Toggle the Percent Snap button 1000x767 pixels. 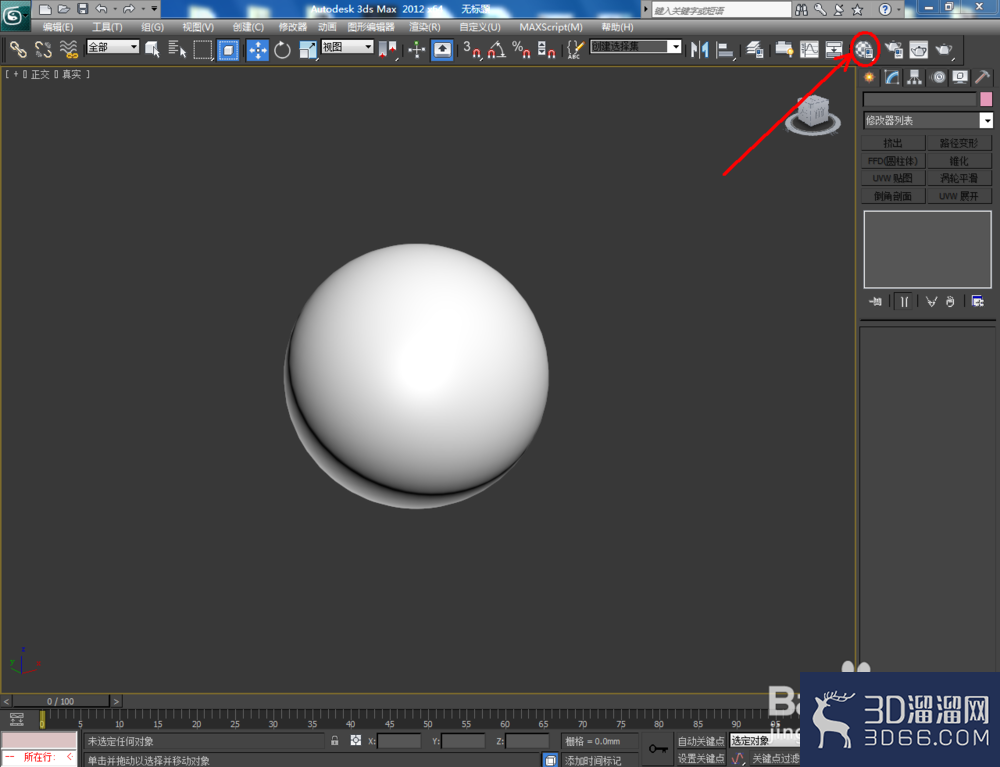[522, 49]
